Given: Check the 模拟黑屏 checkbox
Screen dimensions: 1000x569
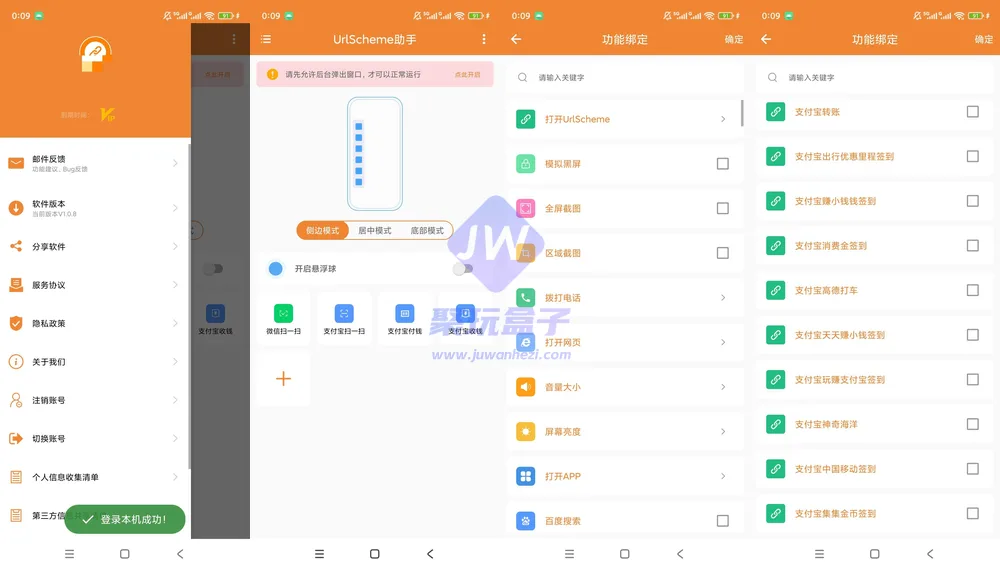Looking at the screenshot, I should pos(723,163).
